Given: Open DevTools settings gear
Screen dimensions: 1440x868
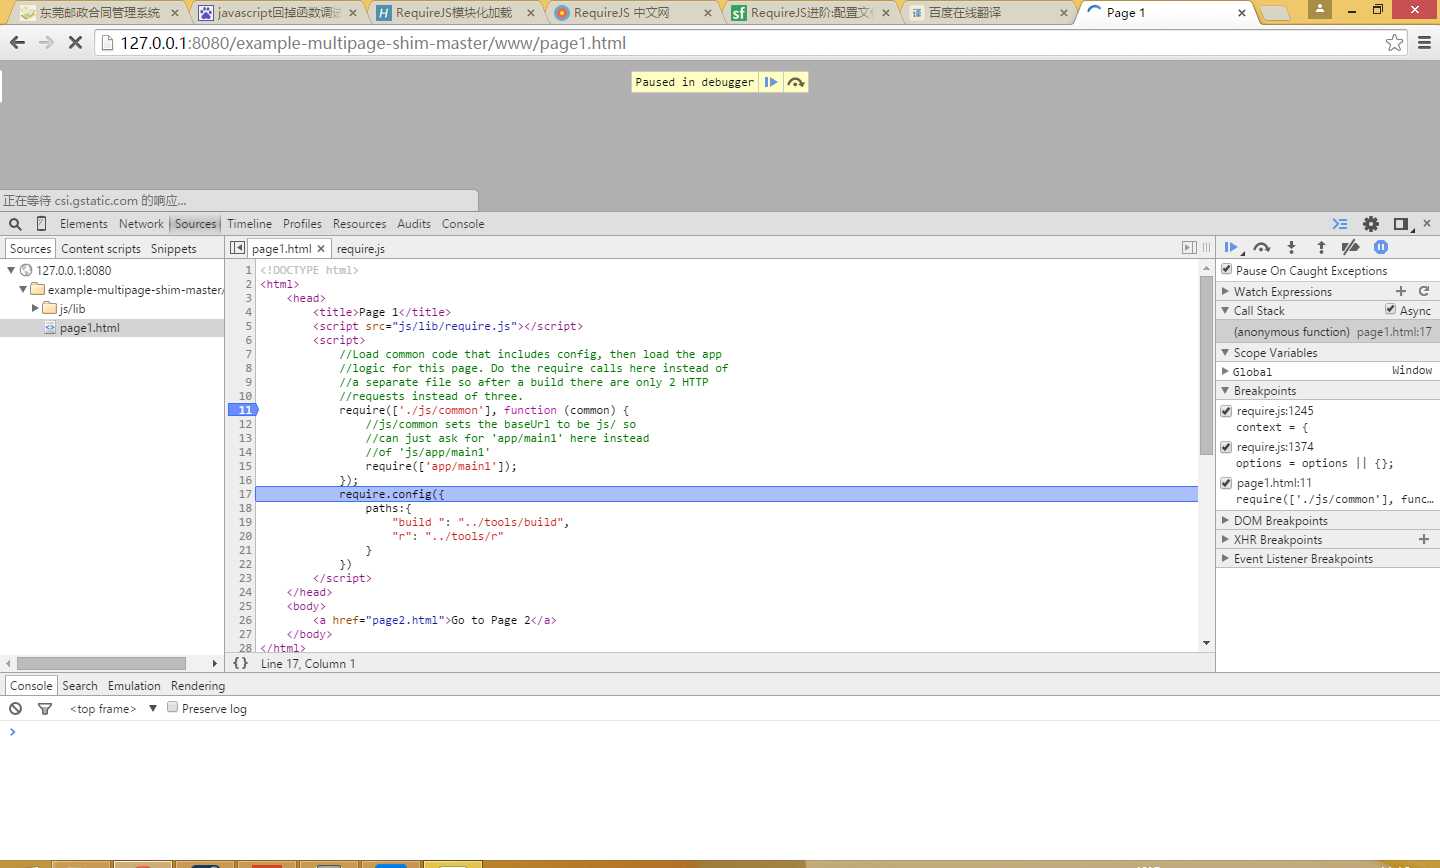Looking at the screenshot, I should point(1371,224).
